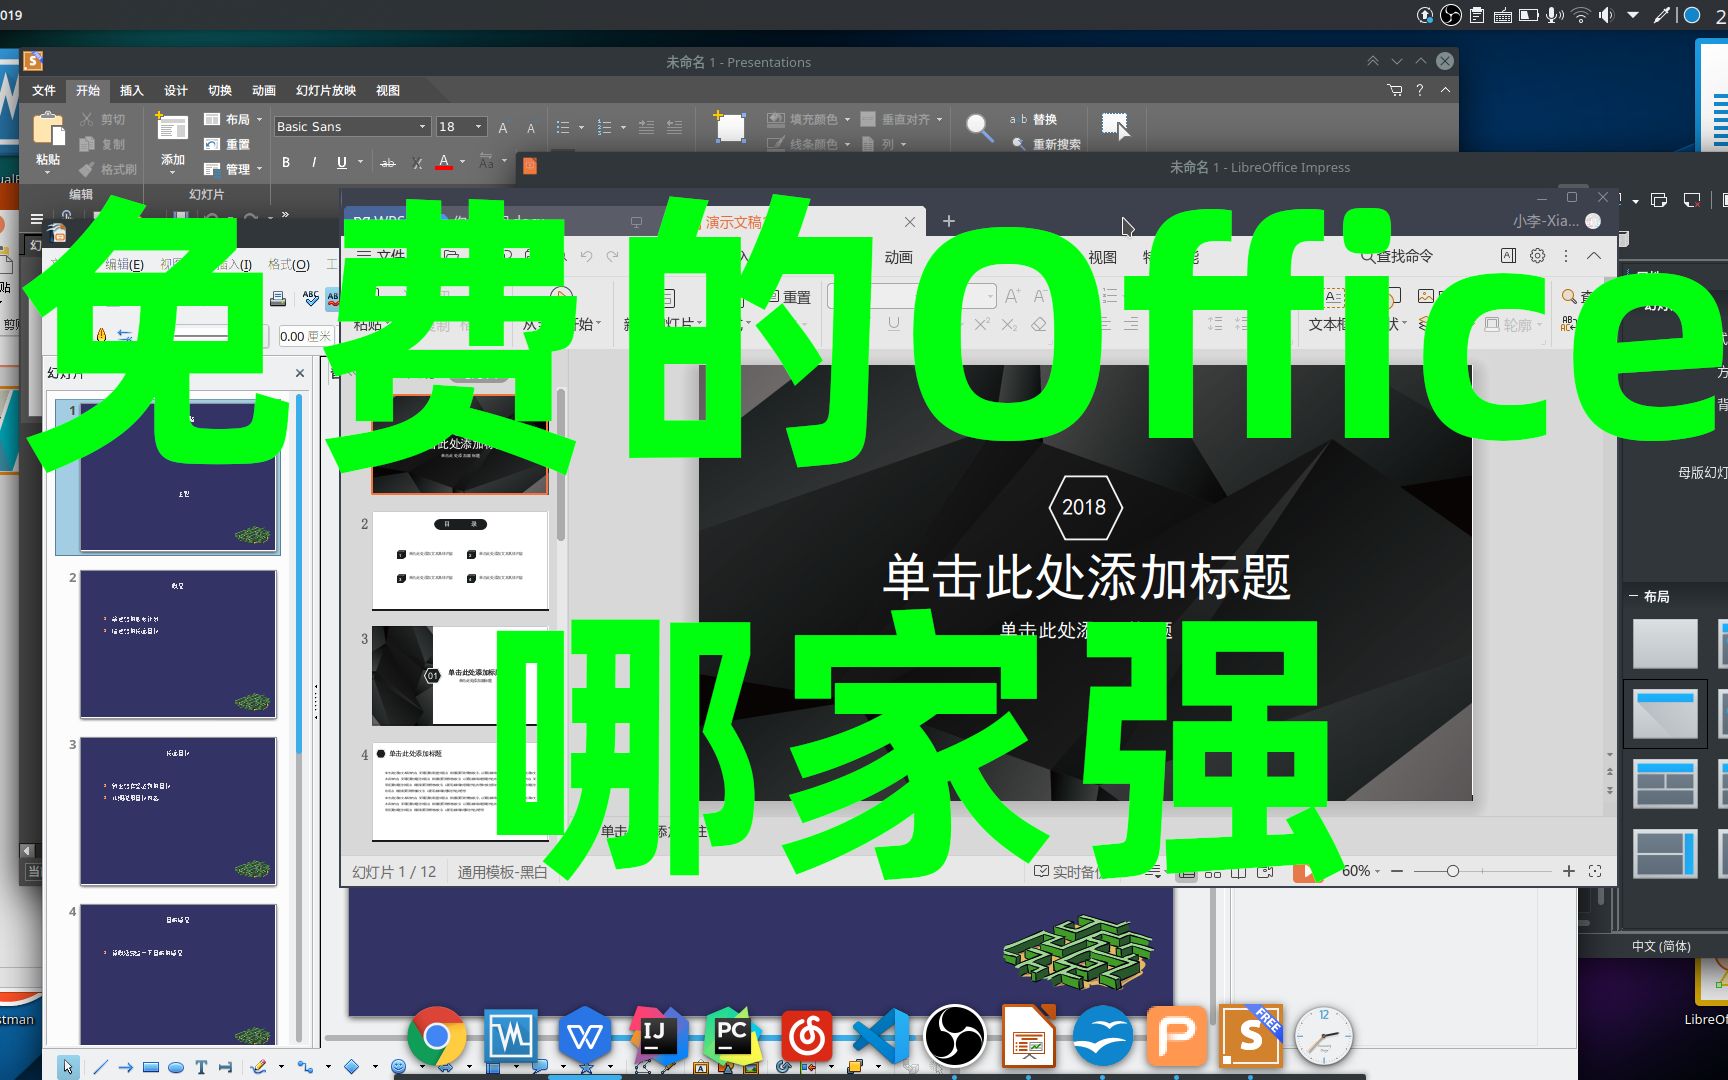
Task: Open the new tab plus in WPS window
Action: (949, 221)
